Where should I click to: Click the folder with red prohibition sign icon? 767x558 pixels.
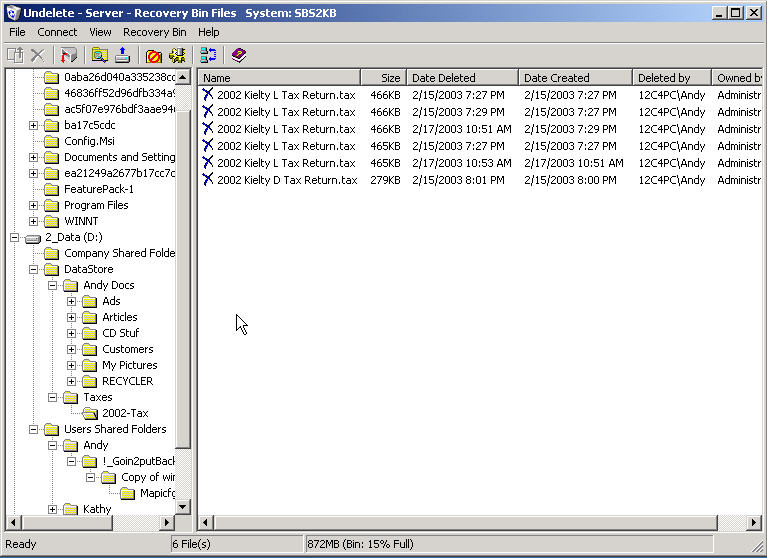point(154,55)
